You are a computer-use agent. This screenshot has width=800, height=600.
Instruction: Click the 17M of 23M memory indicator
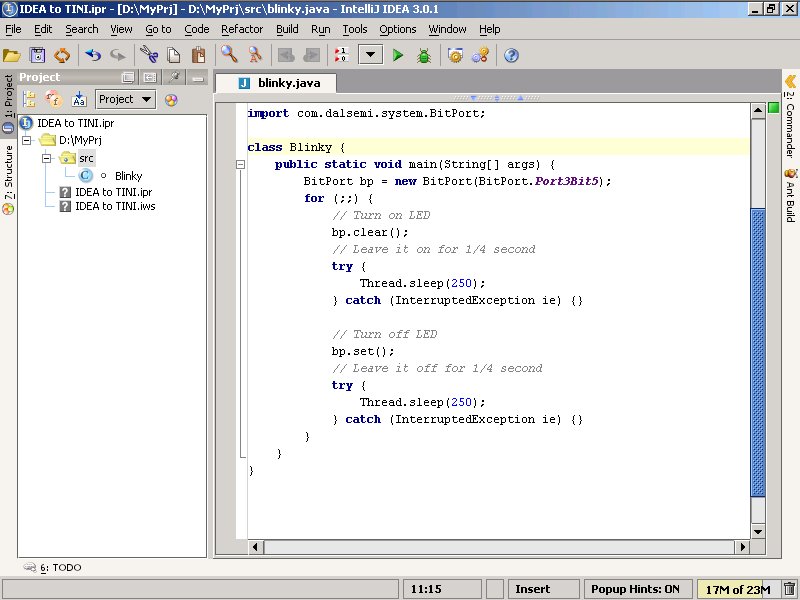pyautogui.click(x=738, y=589)
